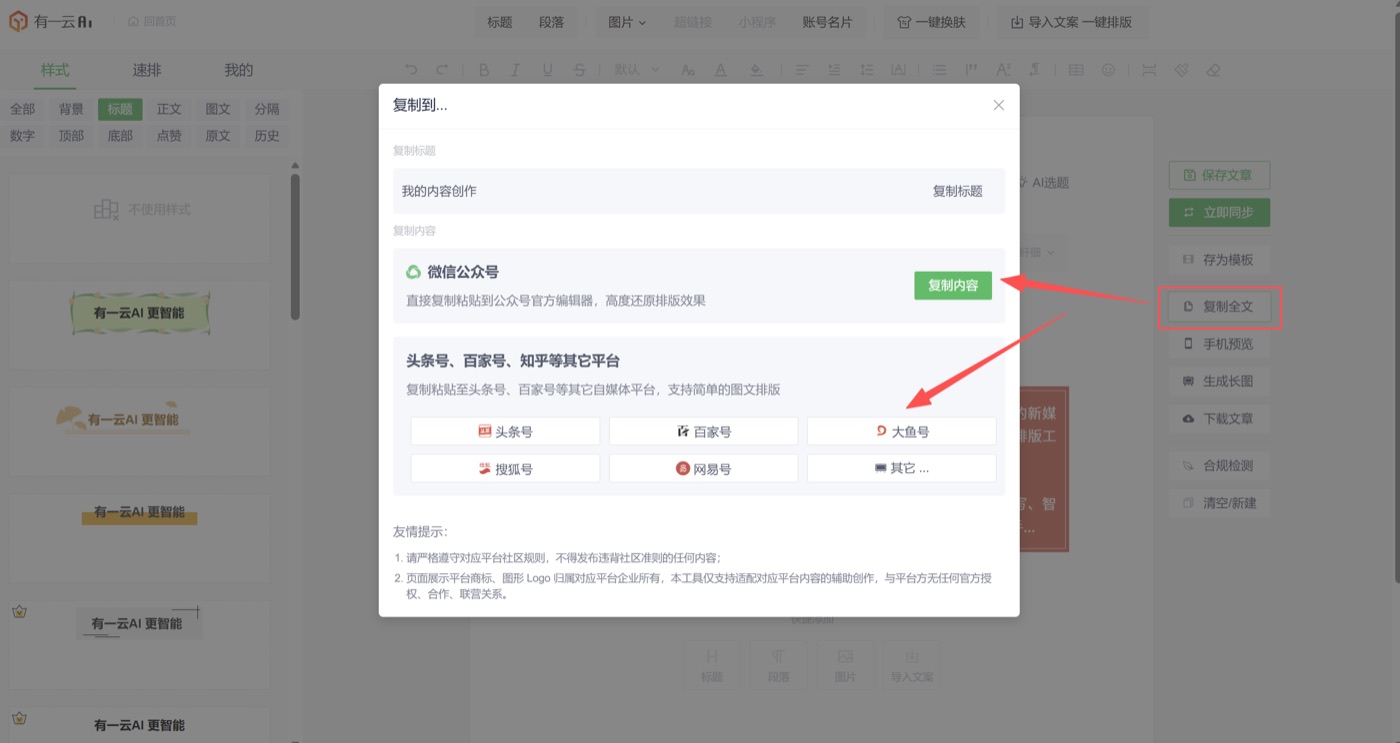
Task: Toggle italic formatting
Action: click(515, 70)
